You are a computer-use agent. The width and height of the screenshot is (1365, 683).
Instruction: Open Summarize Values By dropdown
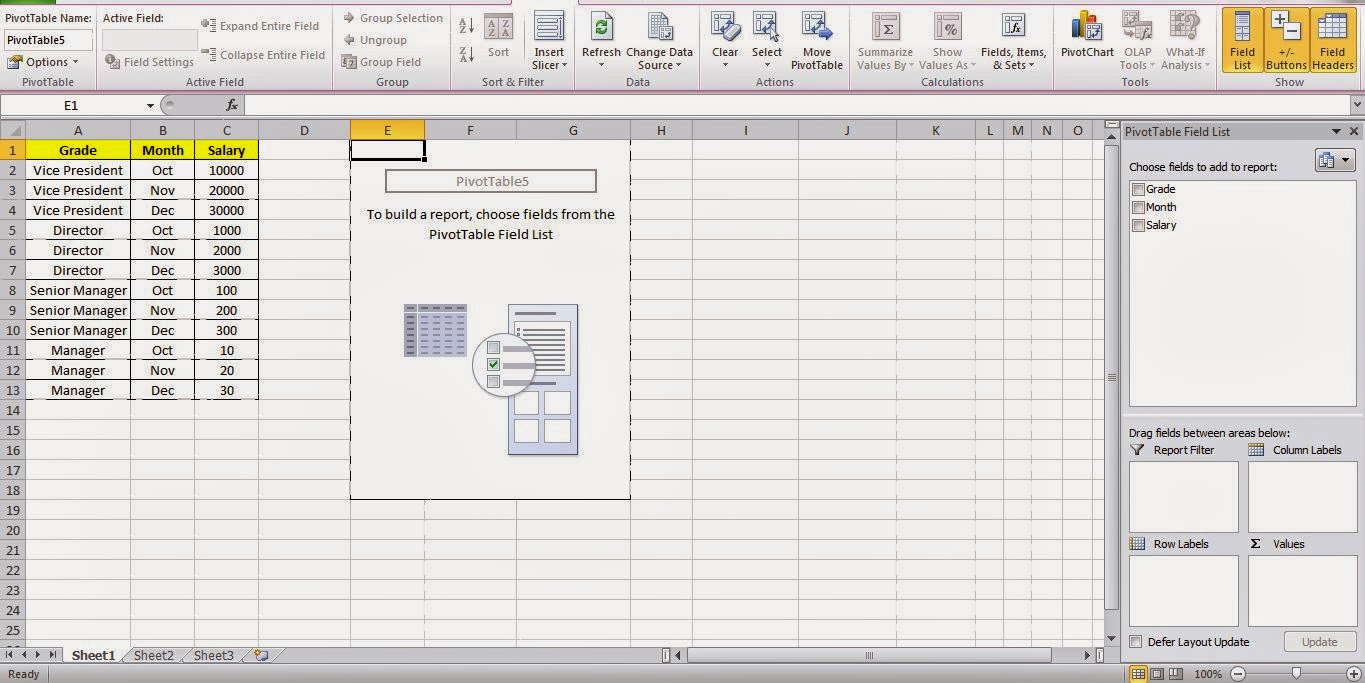tap(885, 40)
